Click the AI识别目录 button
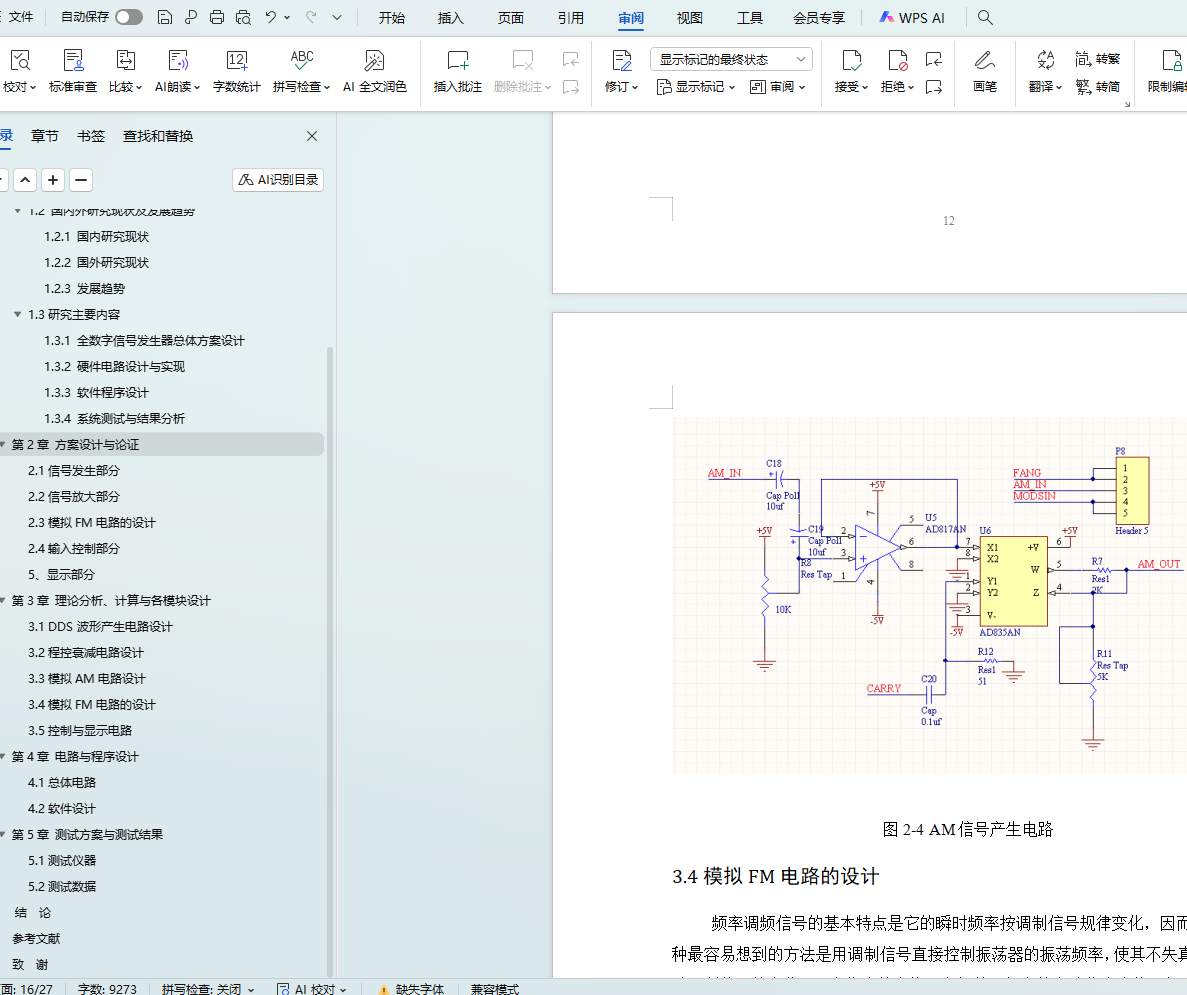Viewport: 1187px width, 995px height. coord(278,180)
